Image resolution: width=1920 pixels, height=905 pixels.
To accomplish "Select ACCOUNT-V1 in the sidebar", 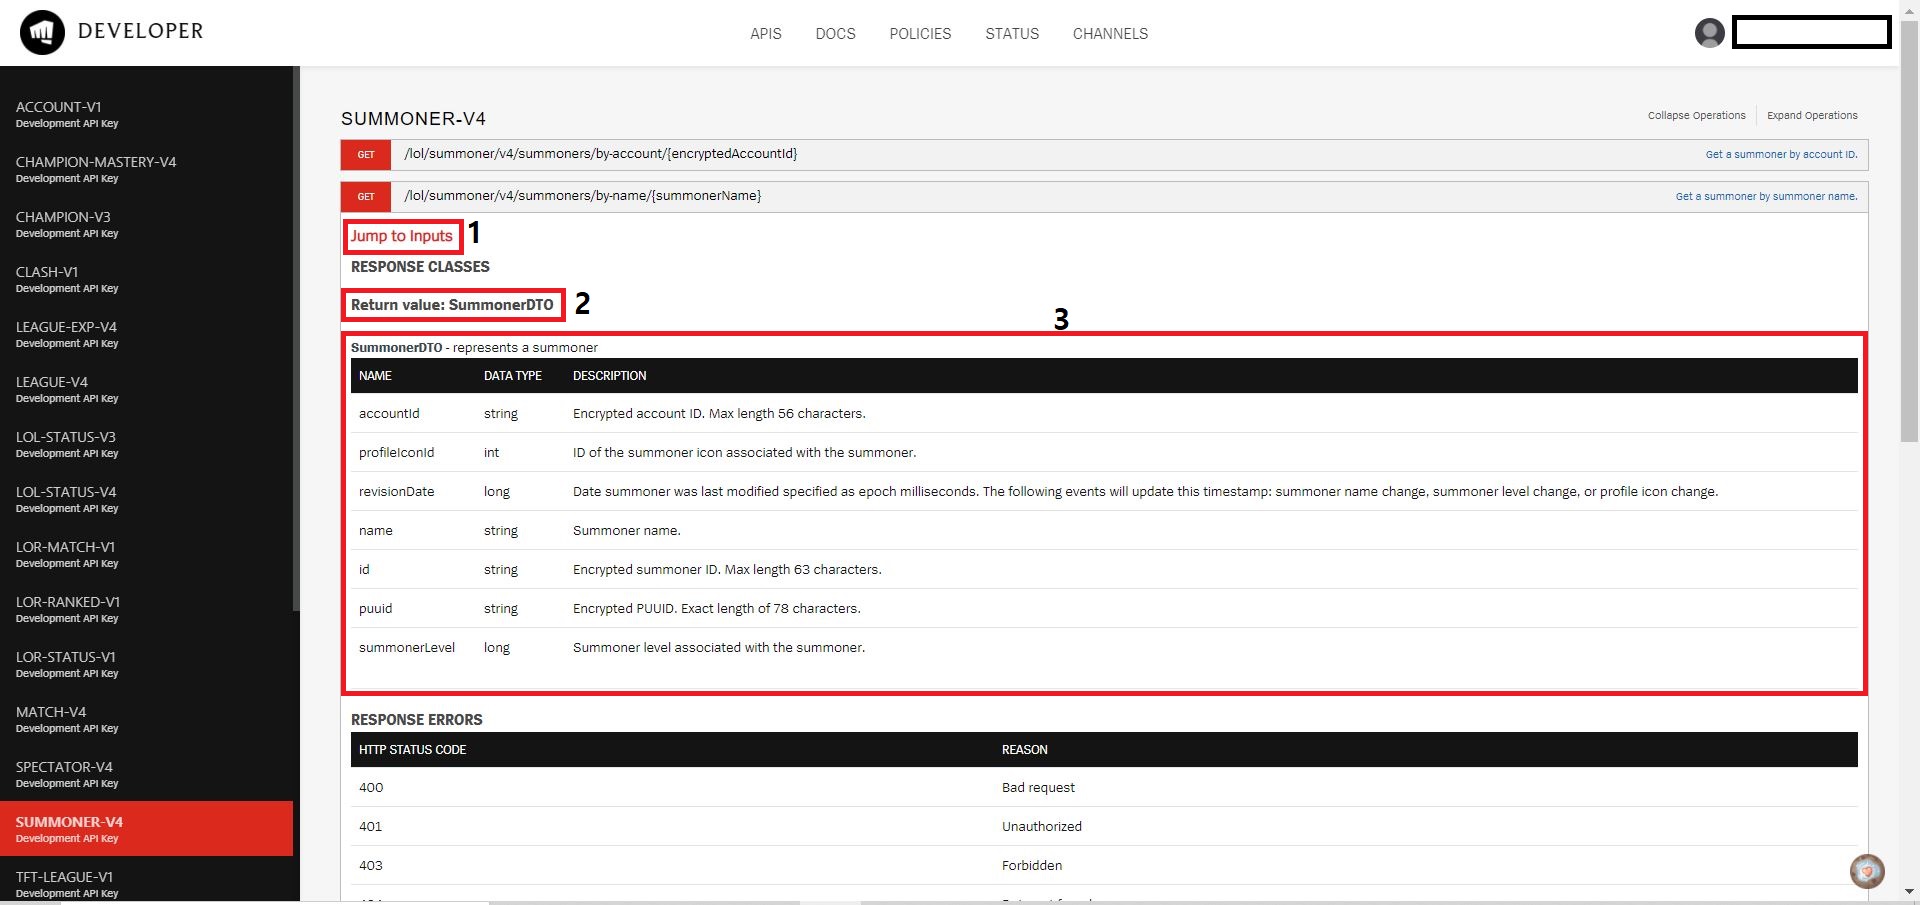I will pos(146,114).
